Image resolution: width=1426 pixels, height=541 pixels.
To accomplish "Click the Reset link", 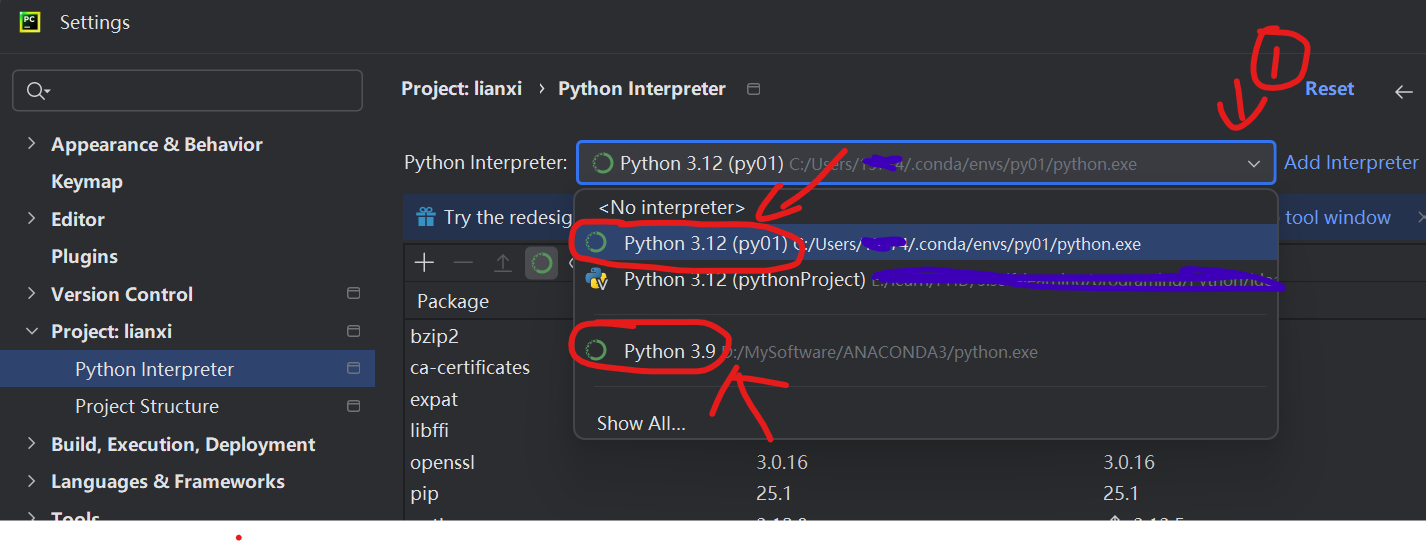I will tap(1329, 89).
